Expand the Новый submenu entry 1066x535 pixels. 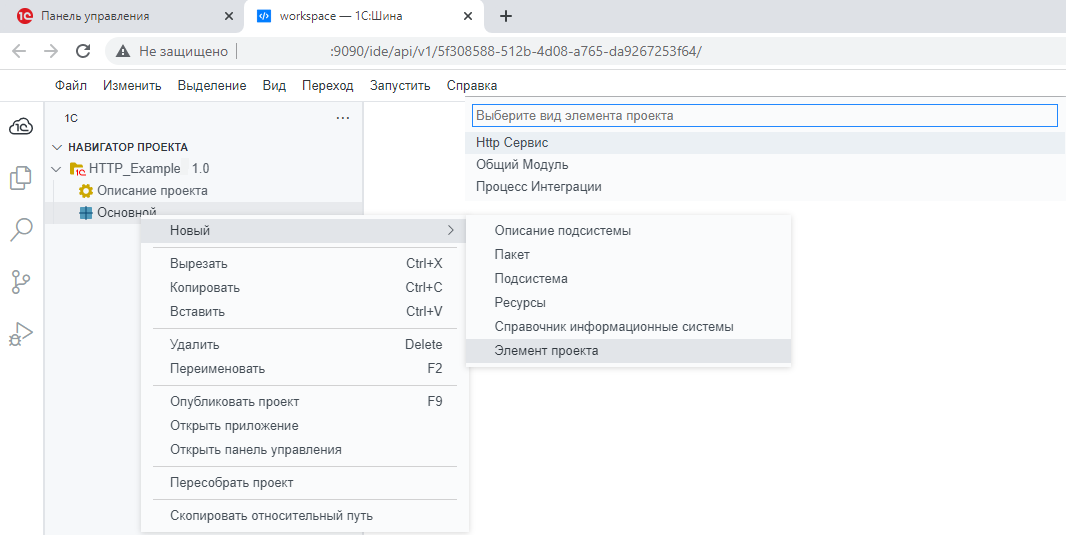pyautogui.click(x=305, y=231)
